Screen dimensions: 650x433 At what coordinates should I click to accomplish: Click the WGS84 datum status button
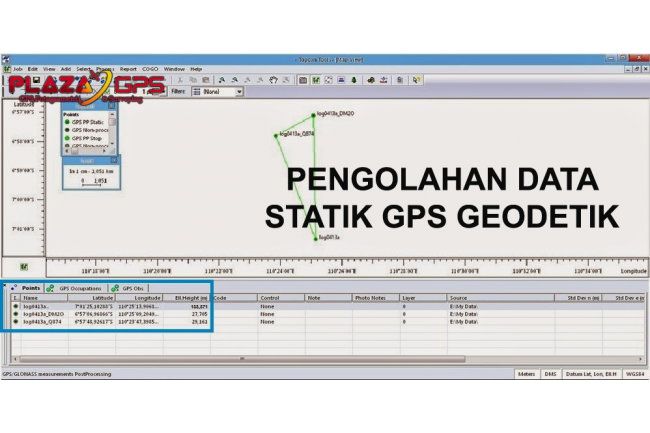[x=634, y=373]
